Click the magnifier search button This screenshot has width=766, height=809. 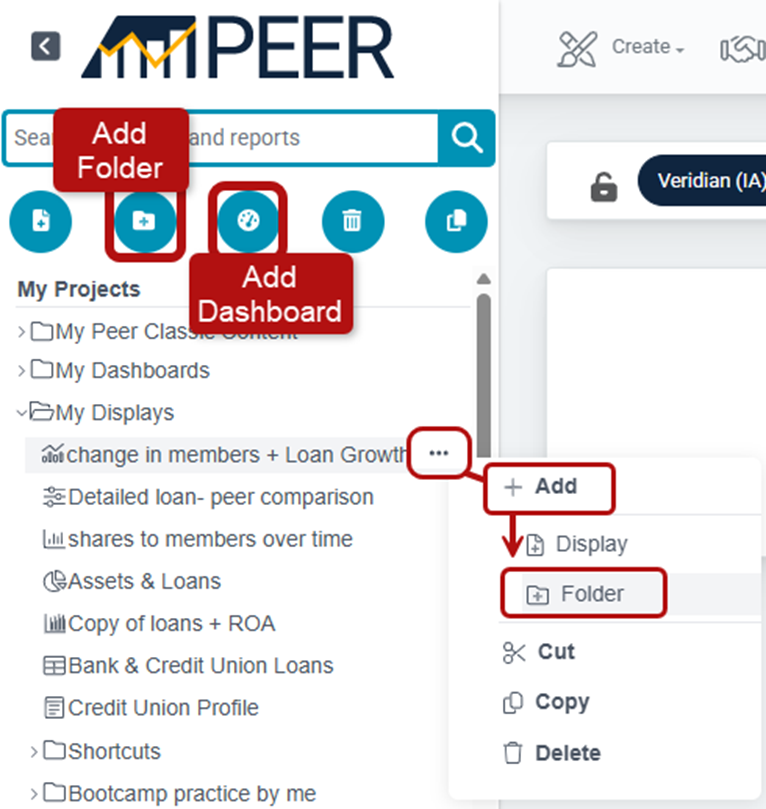(467, 138)
